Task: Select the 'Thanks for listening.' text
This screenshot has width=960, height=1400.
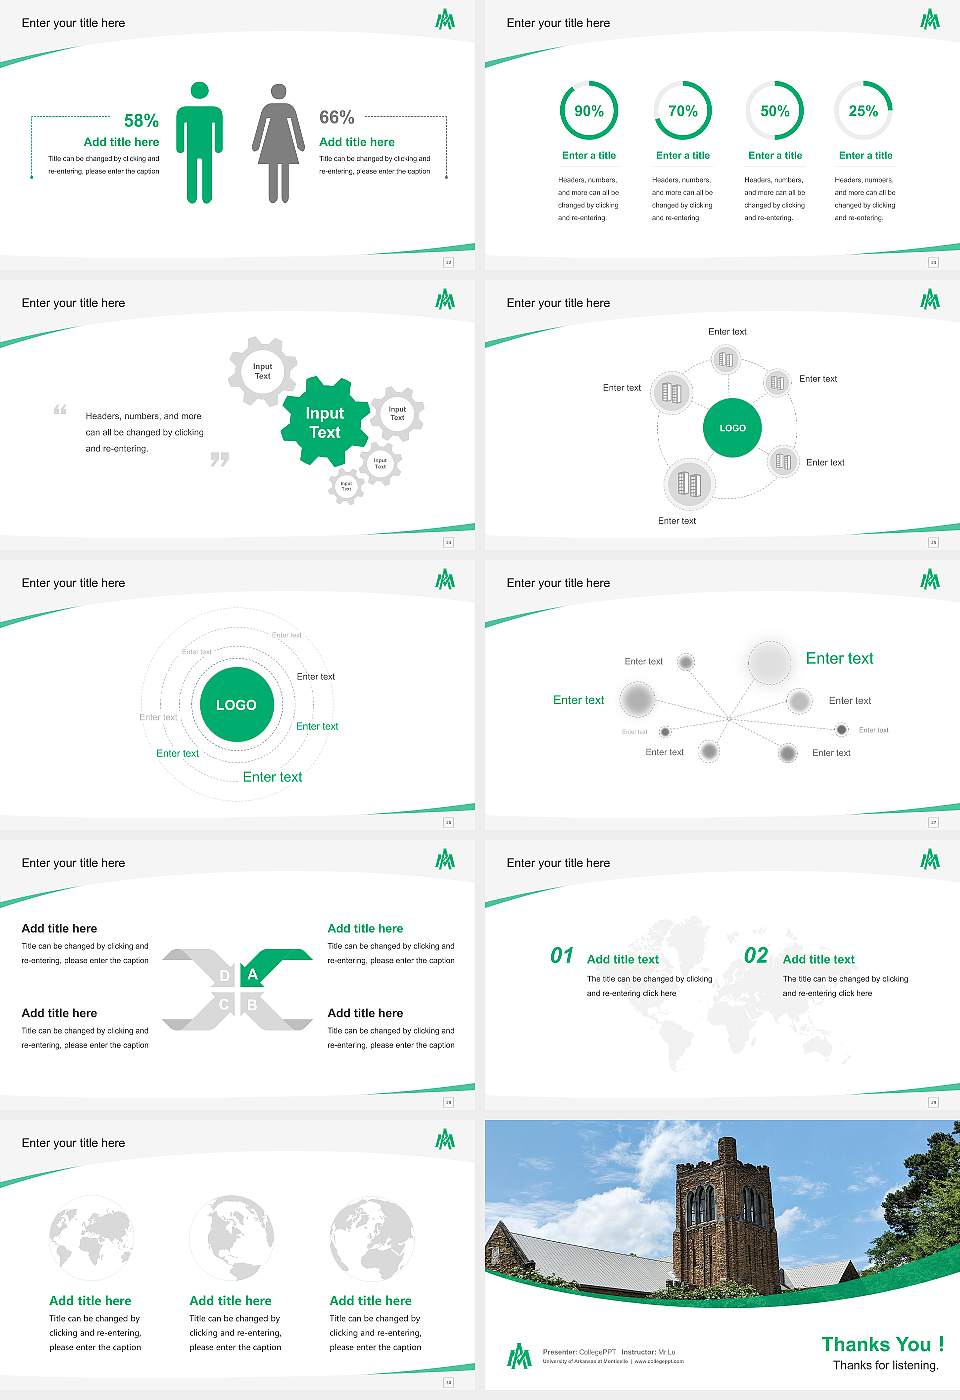Action: (x=886, y=1365)
